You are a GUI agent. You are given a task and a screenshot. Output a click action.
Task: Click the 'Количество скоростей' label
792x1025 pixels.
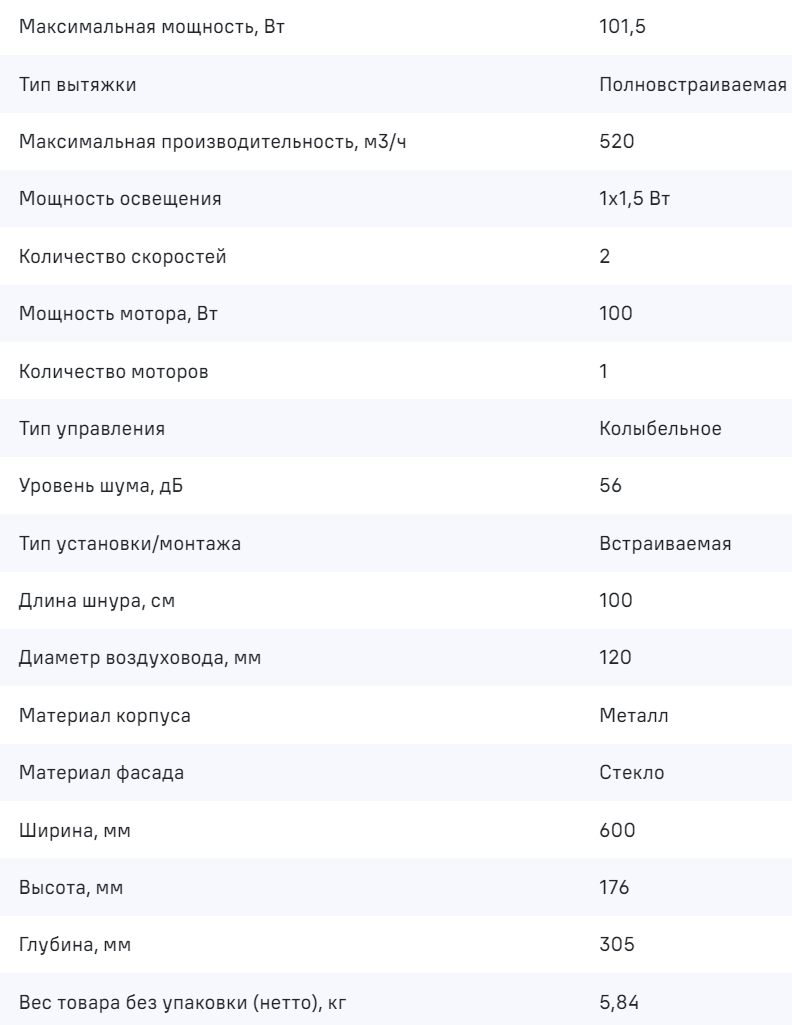tap(123, 256)
